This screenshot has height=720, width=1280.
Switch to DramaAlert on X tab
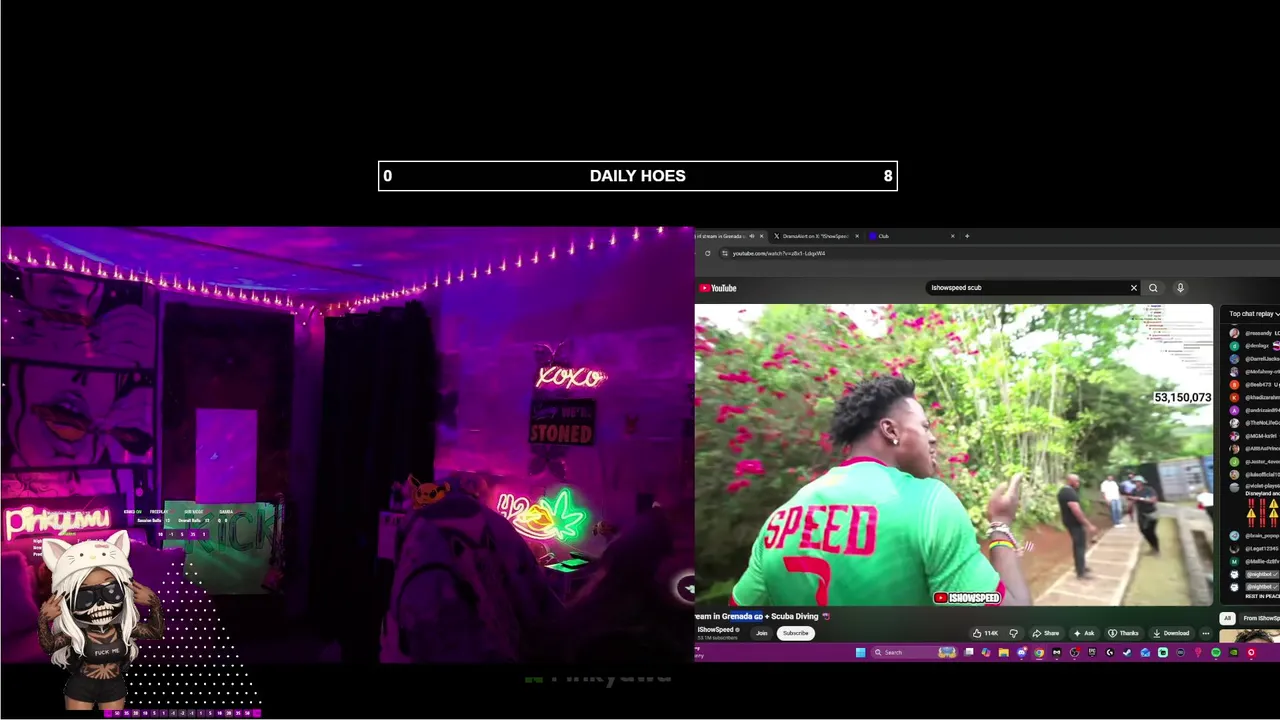[x=815, y=236]
